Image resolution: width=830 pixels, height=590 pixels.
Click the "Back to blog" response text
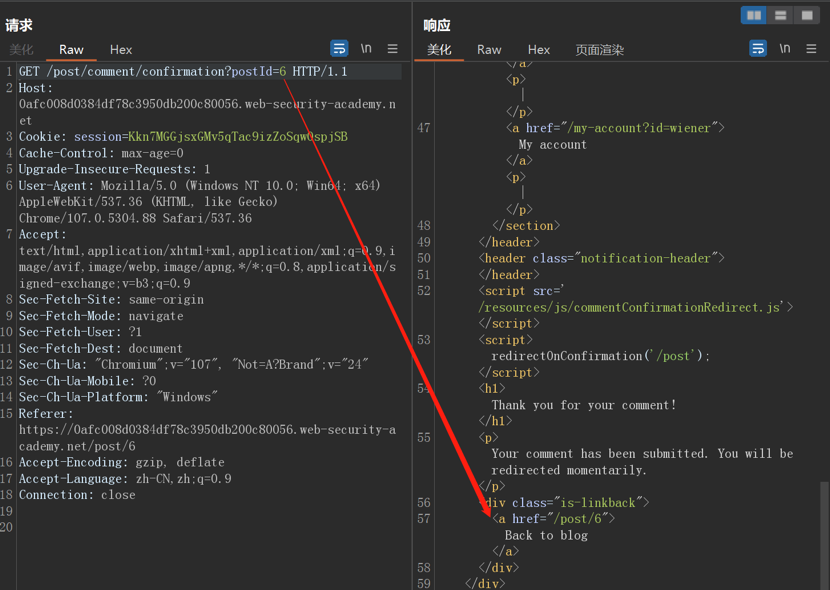pyautogui.click(x=546, y=535)
